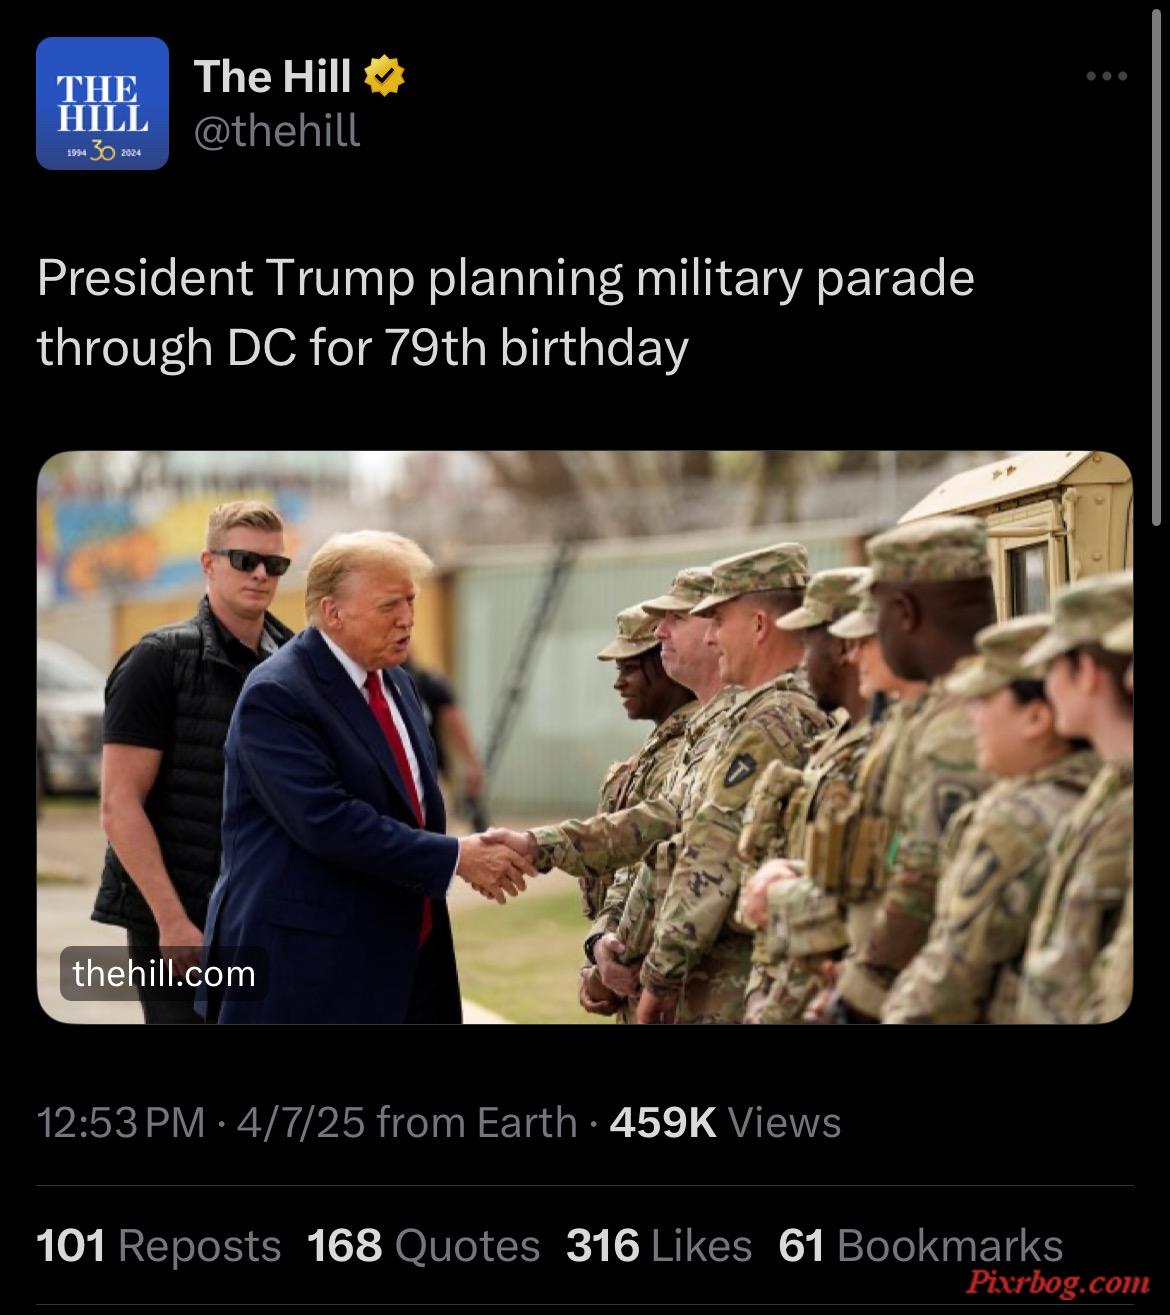Open the @thehill handle link

click(x=276, y=131)
